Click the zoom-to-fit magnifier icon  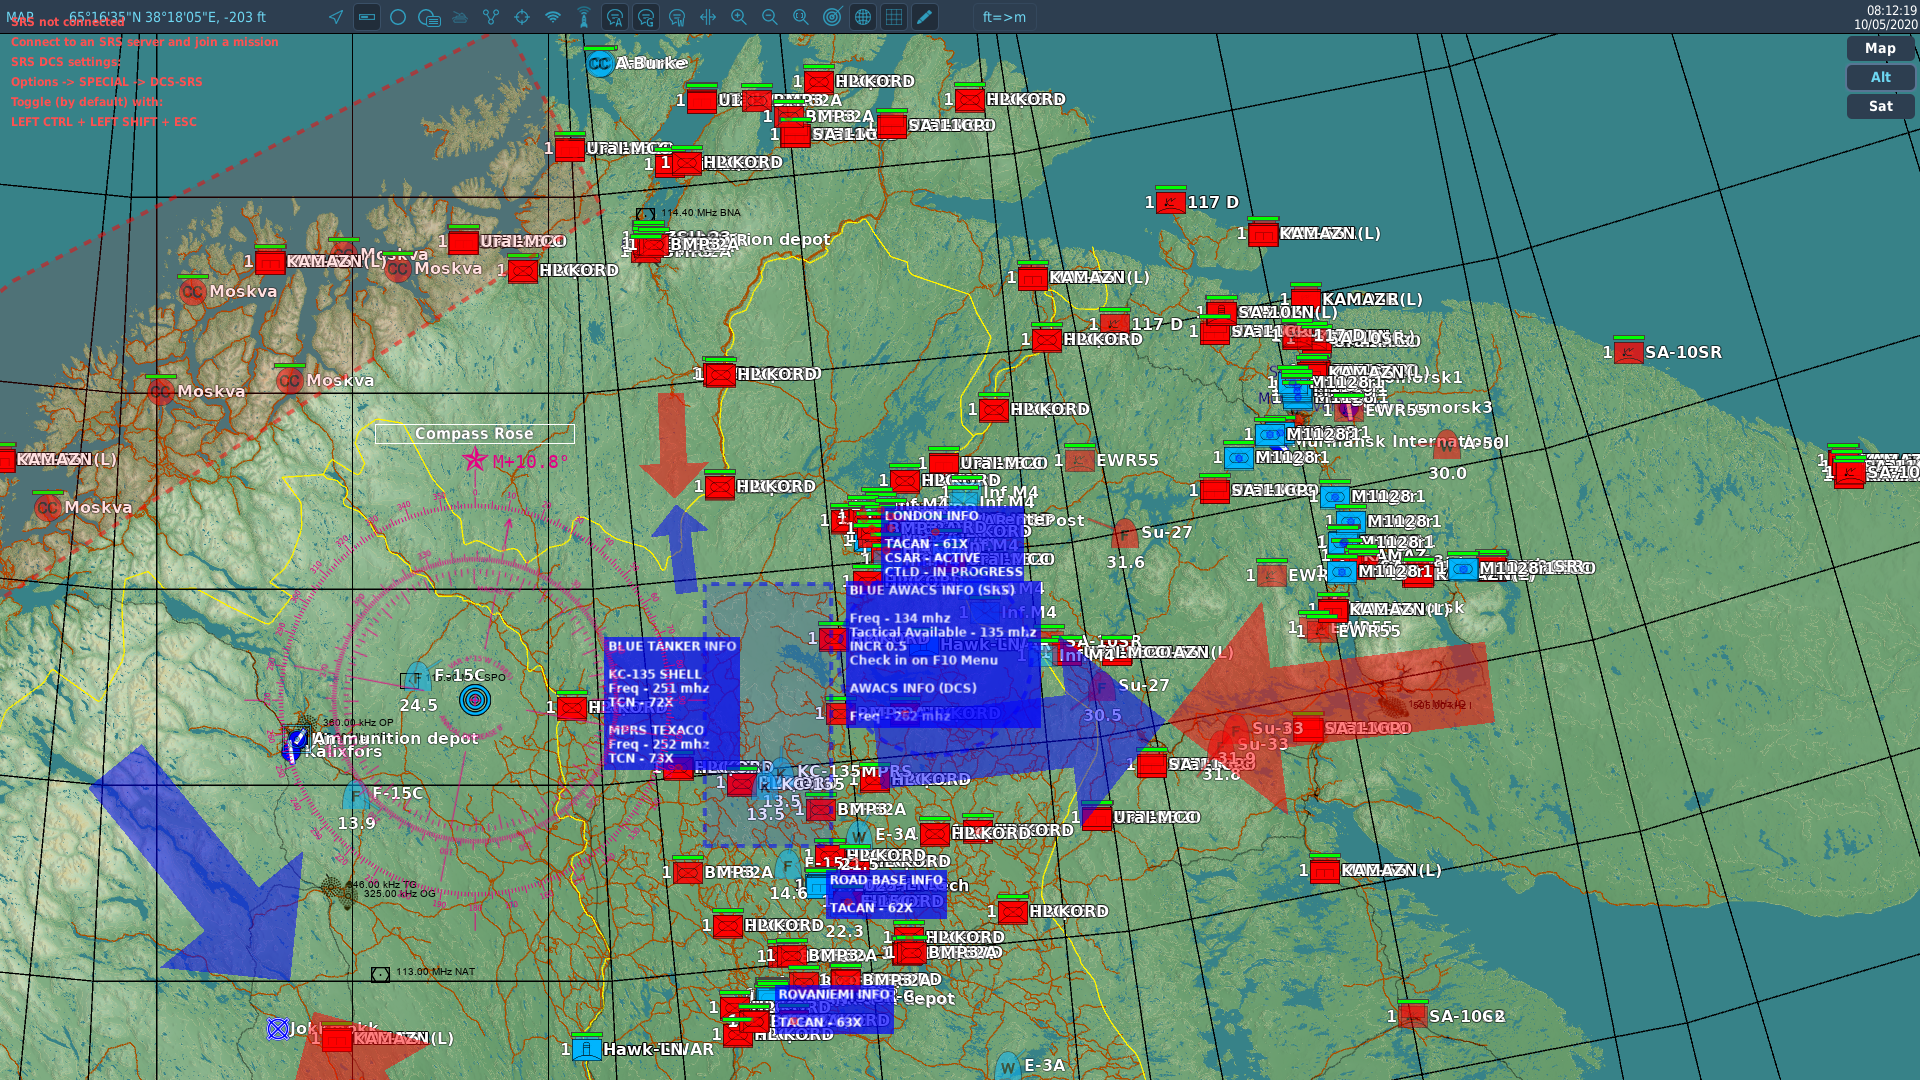[x=801, y=17]
